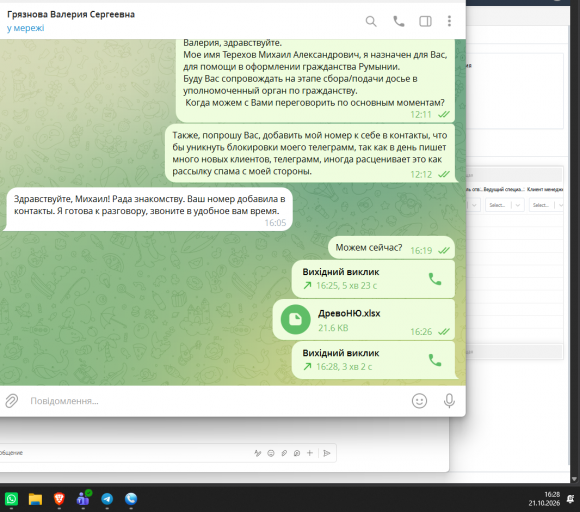Click the message about adding number to contacts
This screenshot has height=512, width=580.
pyautogui.click(x=310, y=153)
